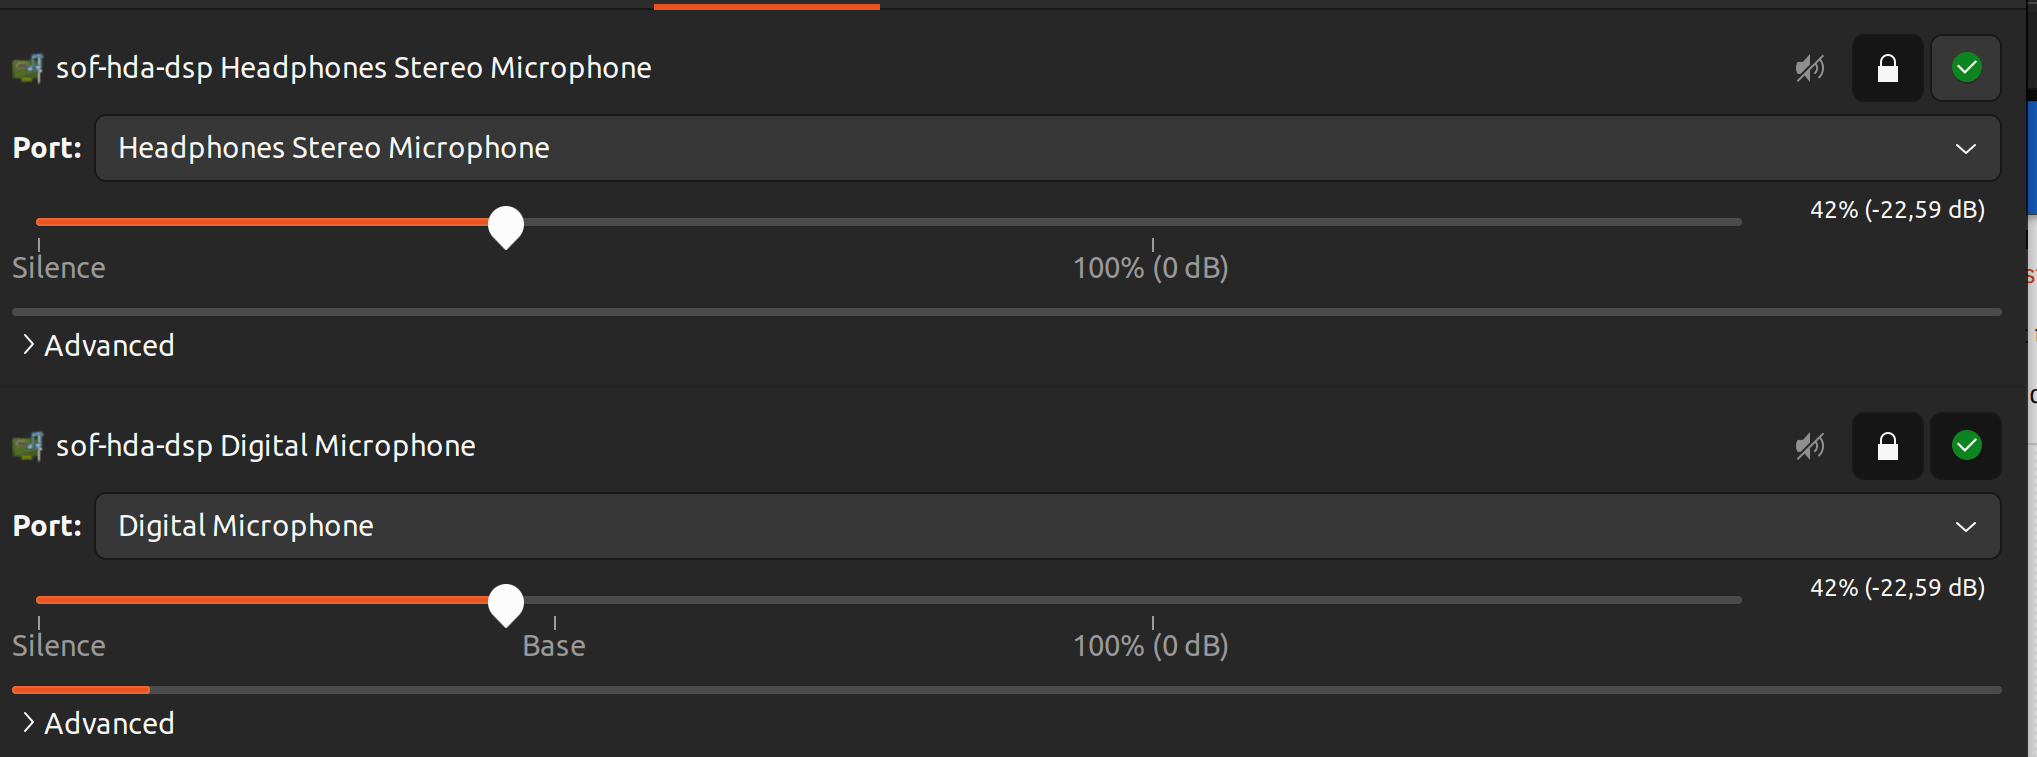
Task: Expand Advanced options for Headphones Stereo Microphone
Action: click(97, 345)
